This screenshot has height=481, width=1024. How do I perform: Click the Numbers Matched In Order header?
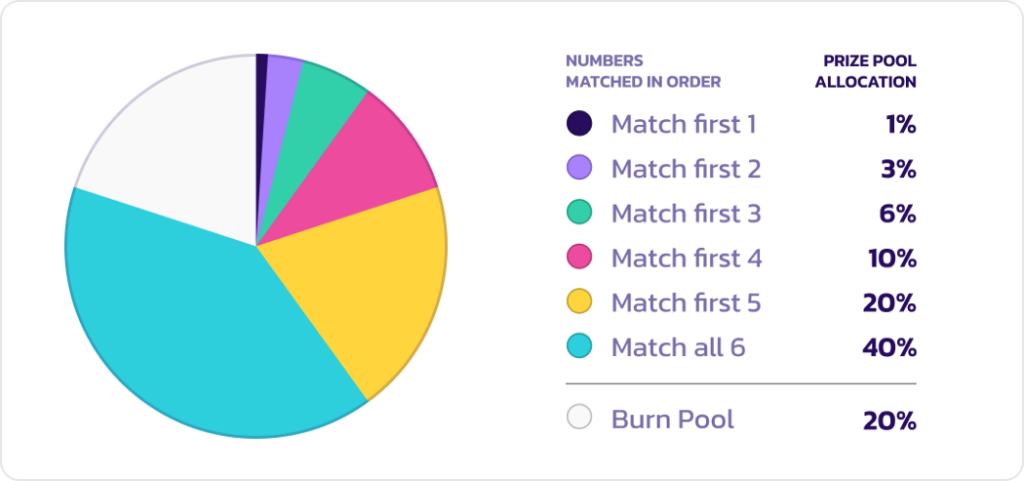643,72
